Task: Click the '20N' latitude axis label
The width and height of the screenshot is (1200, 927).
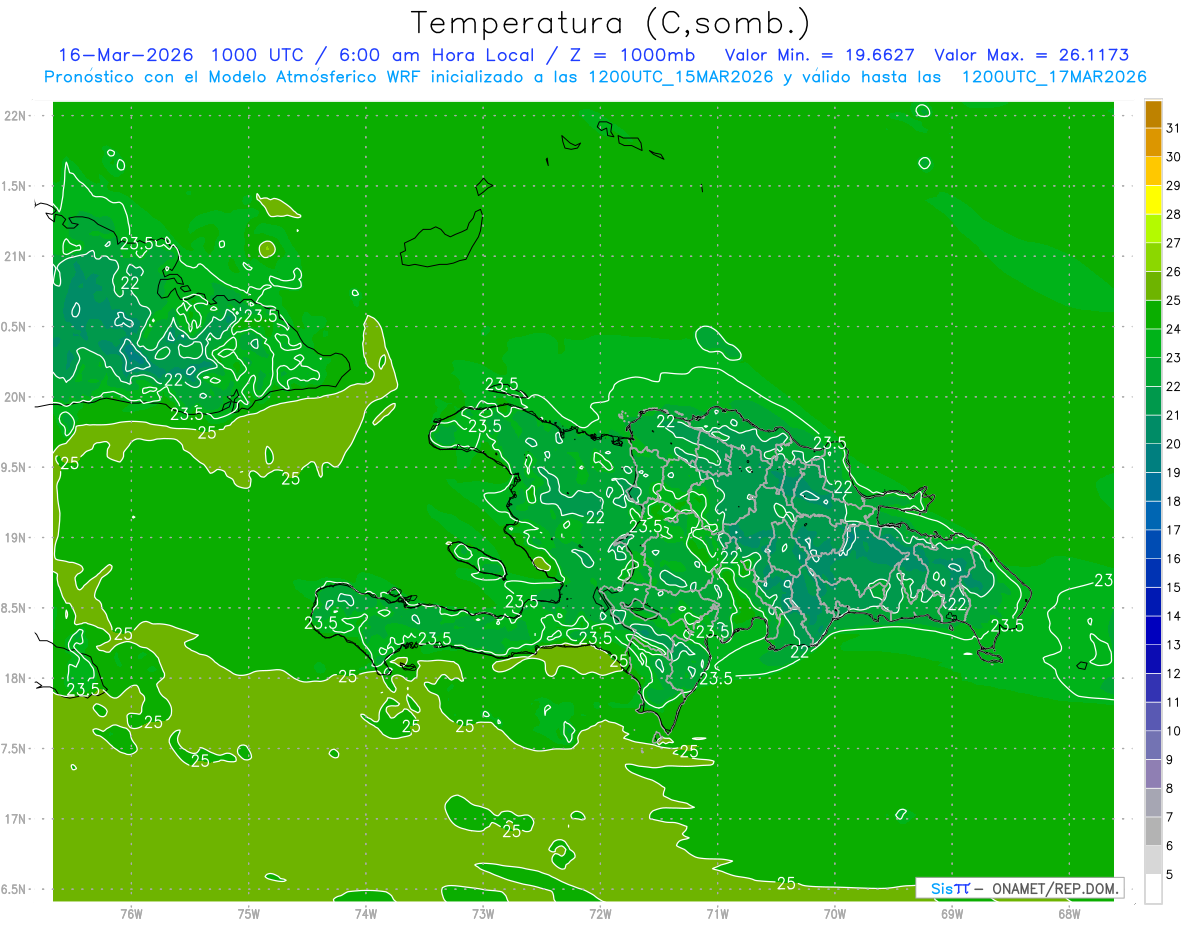Action: tap(15, 397)
